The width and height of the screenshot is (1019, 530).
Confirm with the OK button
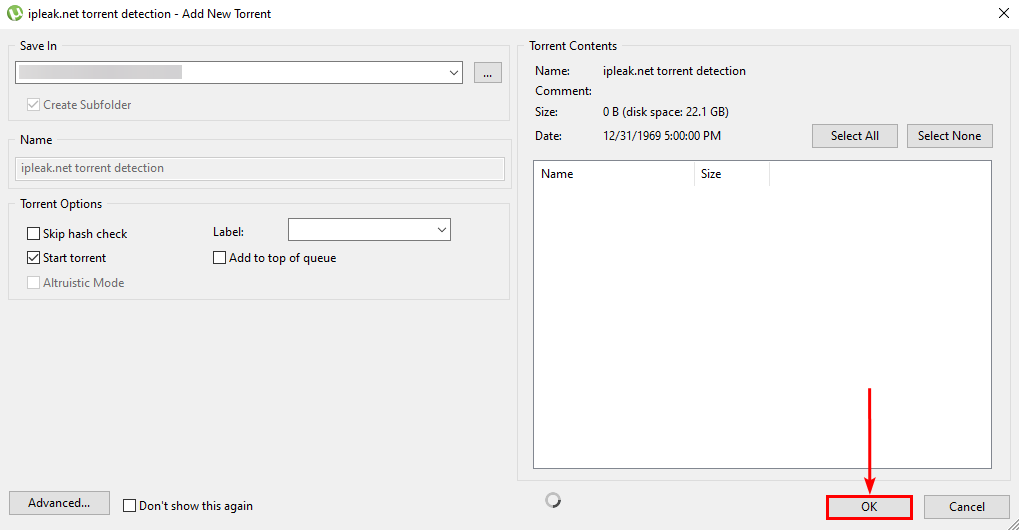869,507
